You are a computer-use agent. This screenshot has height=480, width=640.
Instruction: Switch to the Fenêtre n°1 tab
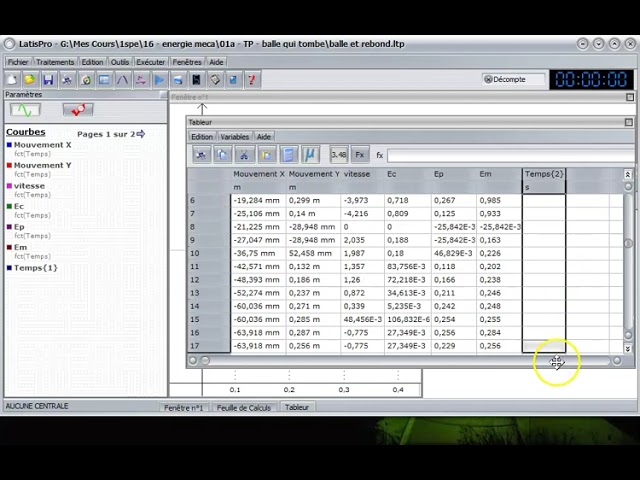[183, 407]
